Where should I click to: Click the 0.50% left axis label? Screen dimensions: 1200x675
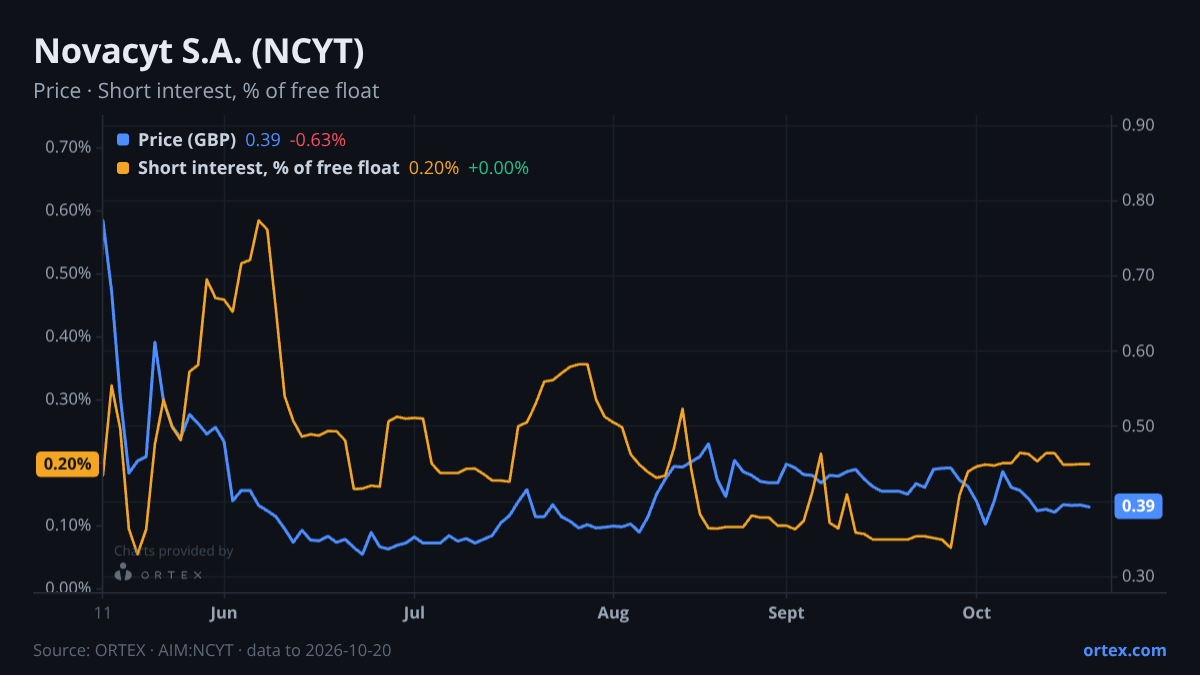(68, 273)
